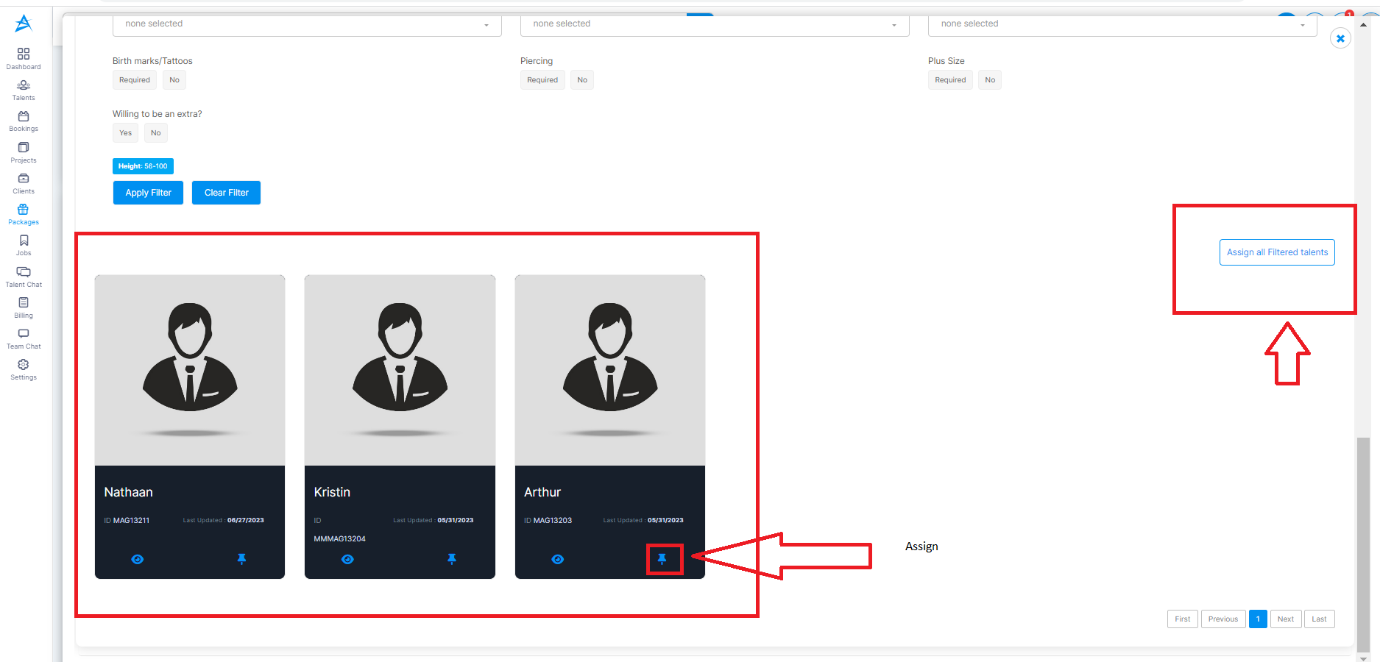Open Talents in the sidebar
This screenshot has width=1380, height=662.
23,90
